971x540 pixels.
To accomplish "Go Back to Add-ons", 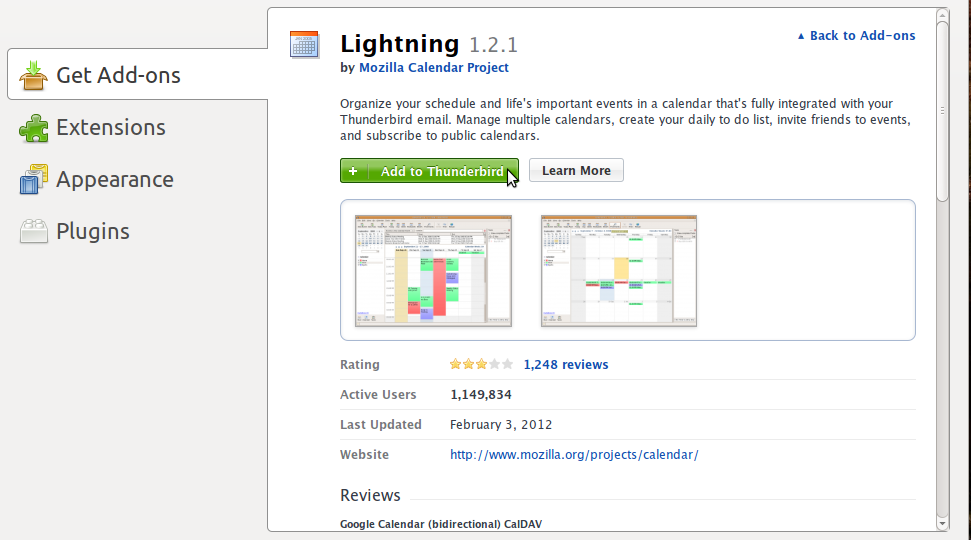I will tap(856, 36).
